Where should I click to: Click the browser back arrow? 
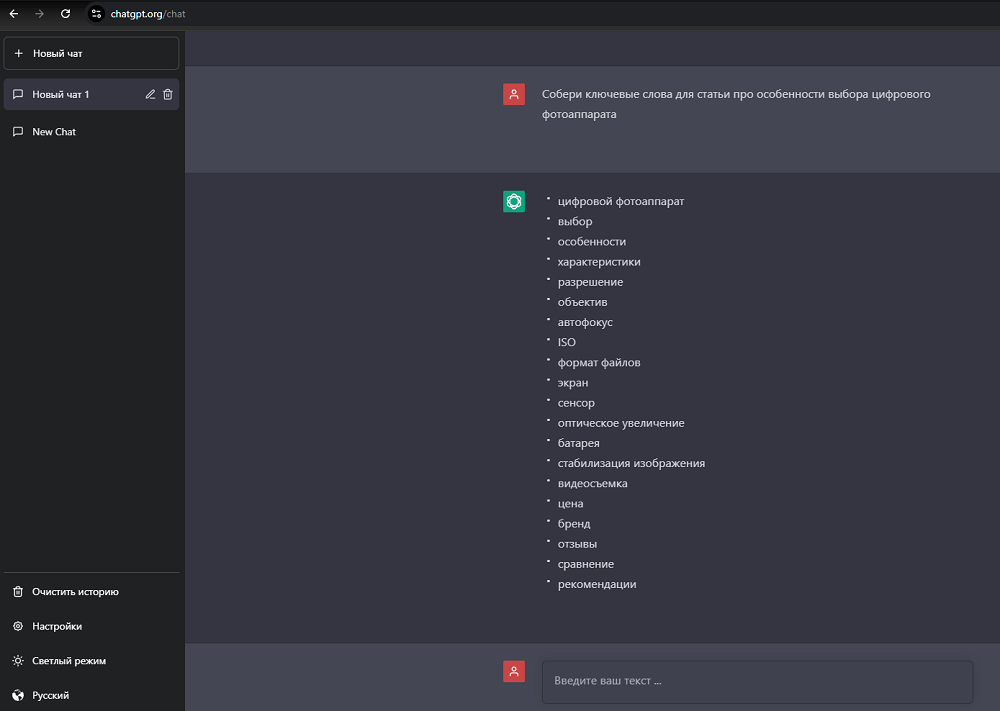coord(14,14)
